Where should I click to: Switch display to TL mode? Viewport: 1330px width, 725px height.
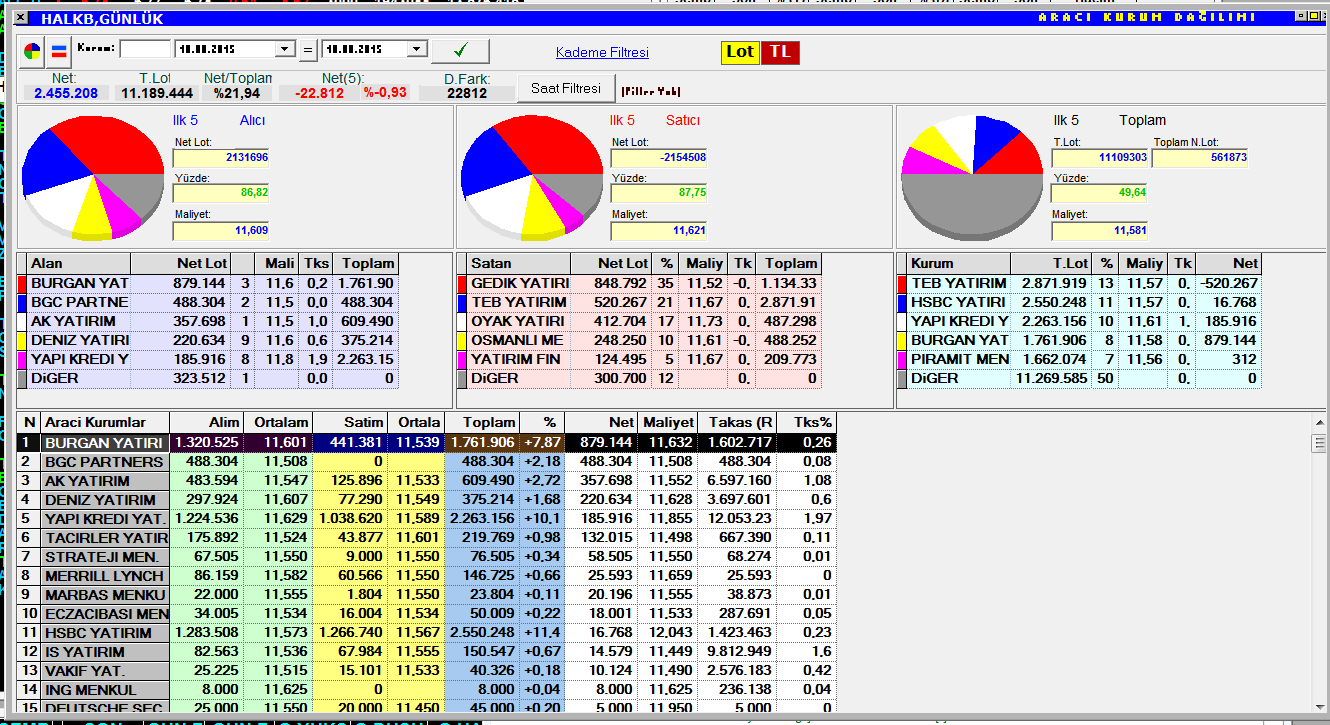pos(781,52)
